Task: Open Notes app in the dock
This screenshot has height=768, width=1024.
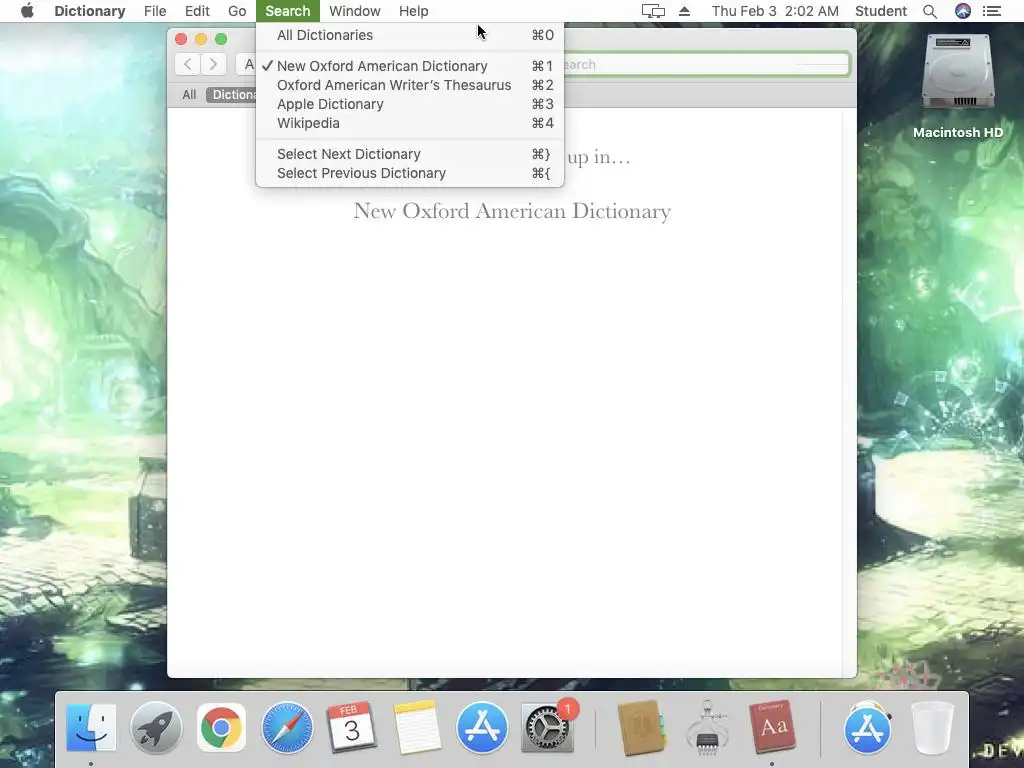Action: (417, 727)
